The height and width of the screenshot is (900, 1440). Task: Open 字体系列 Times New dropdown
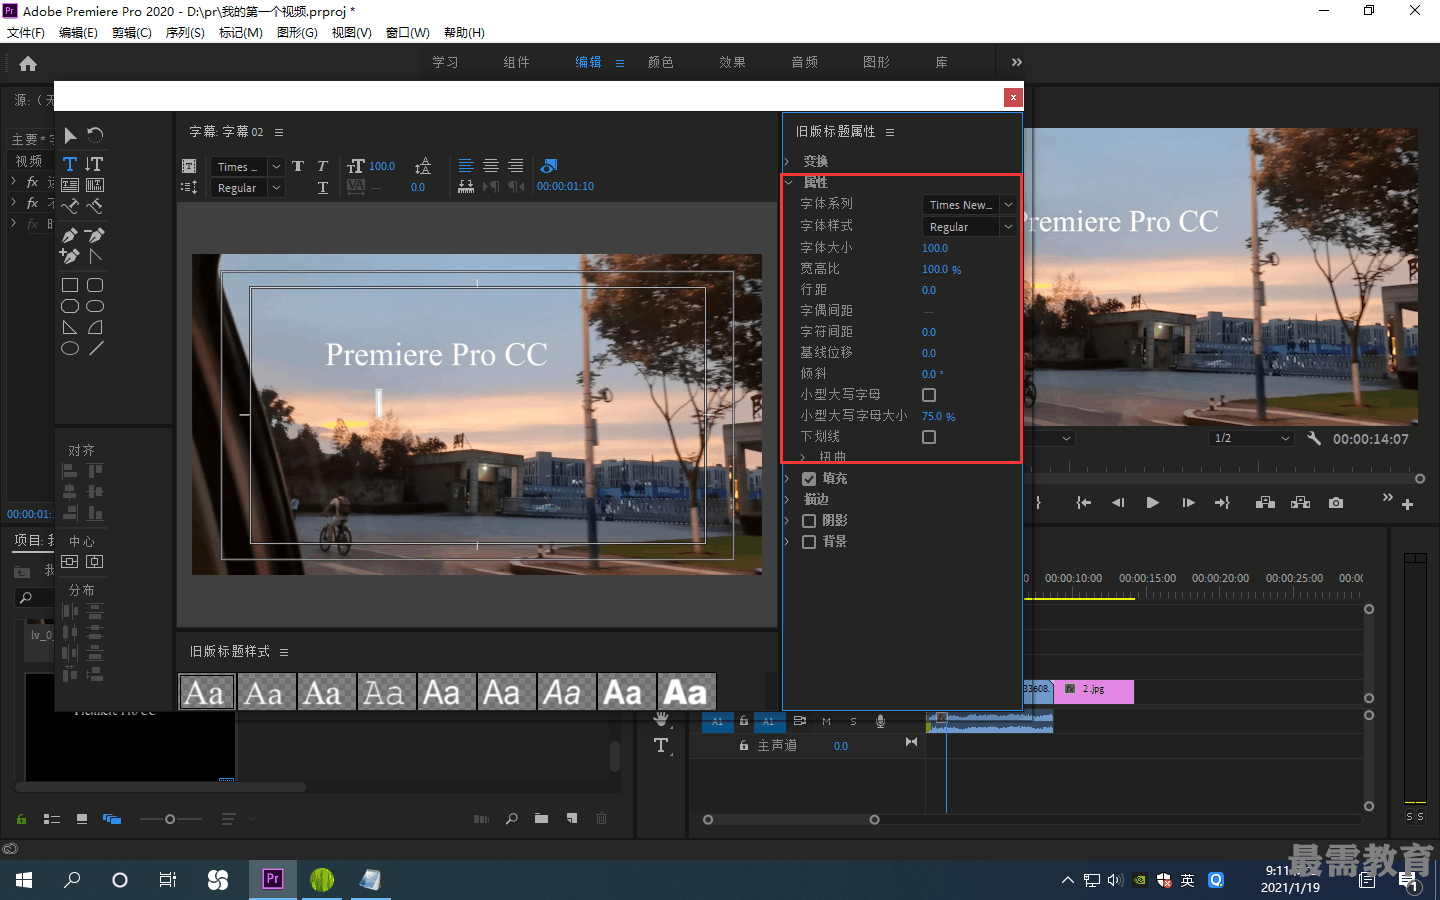coord(968,205)
